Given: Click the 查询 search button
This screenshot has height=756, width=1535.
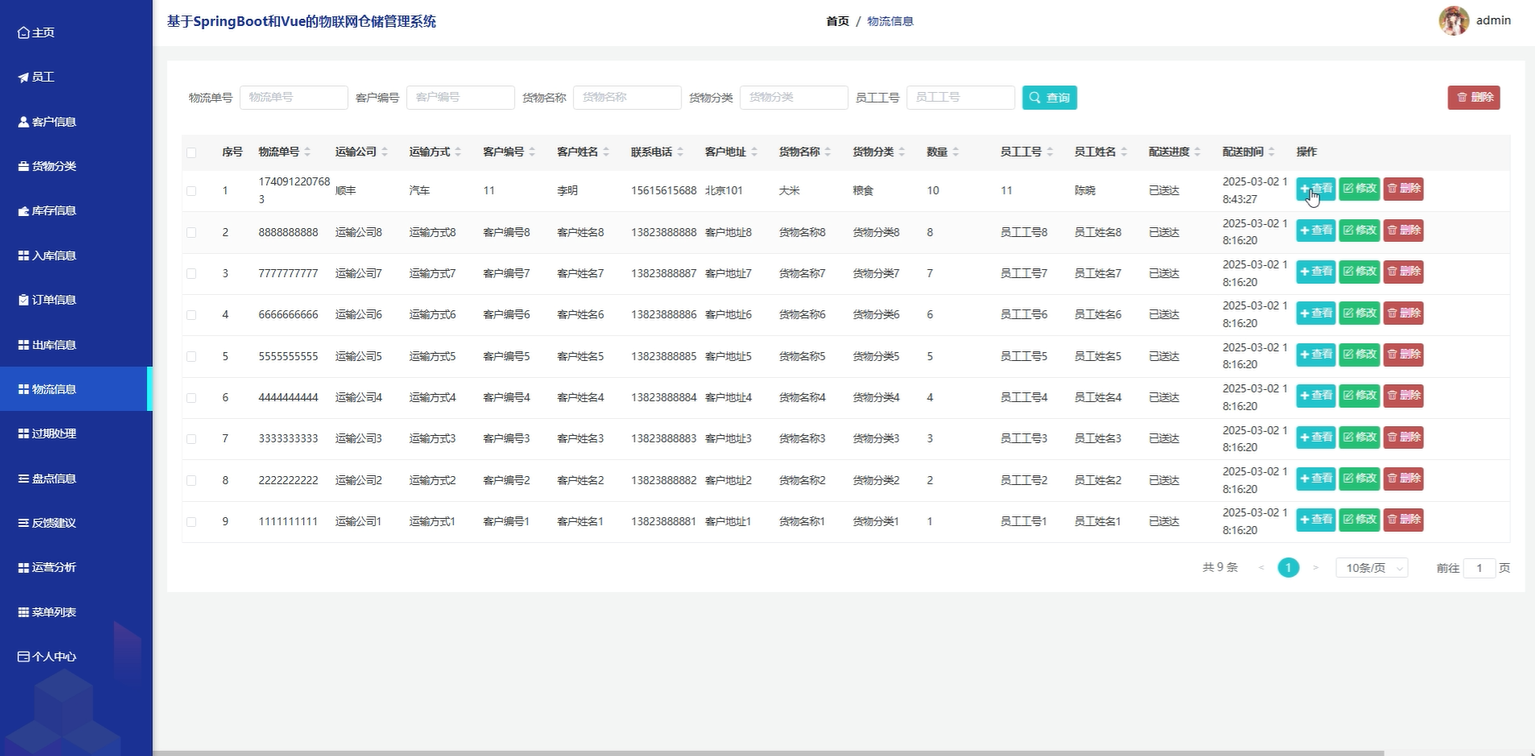Looking at the screenshot, I should (1049, 97).
